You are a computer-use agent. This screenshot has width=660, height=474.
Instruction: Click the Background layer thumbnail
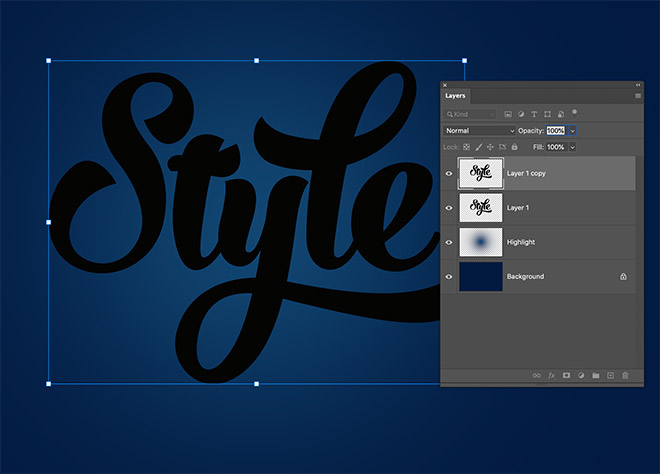[480, 277]
